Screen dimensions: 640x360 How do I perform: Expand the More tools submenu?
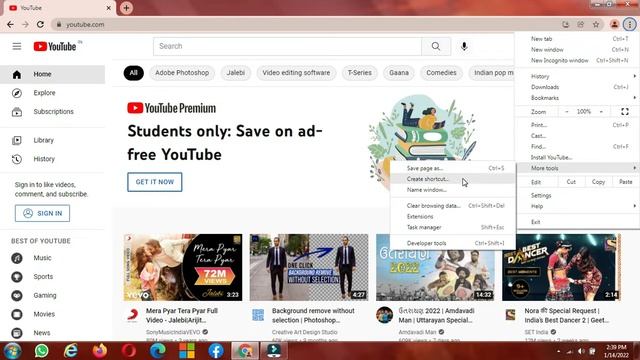(578, 168)
